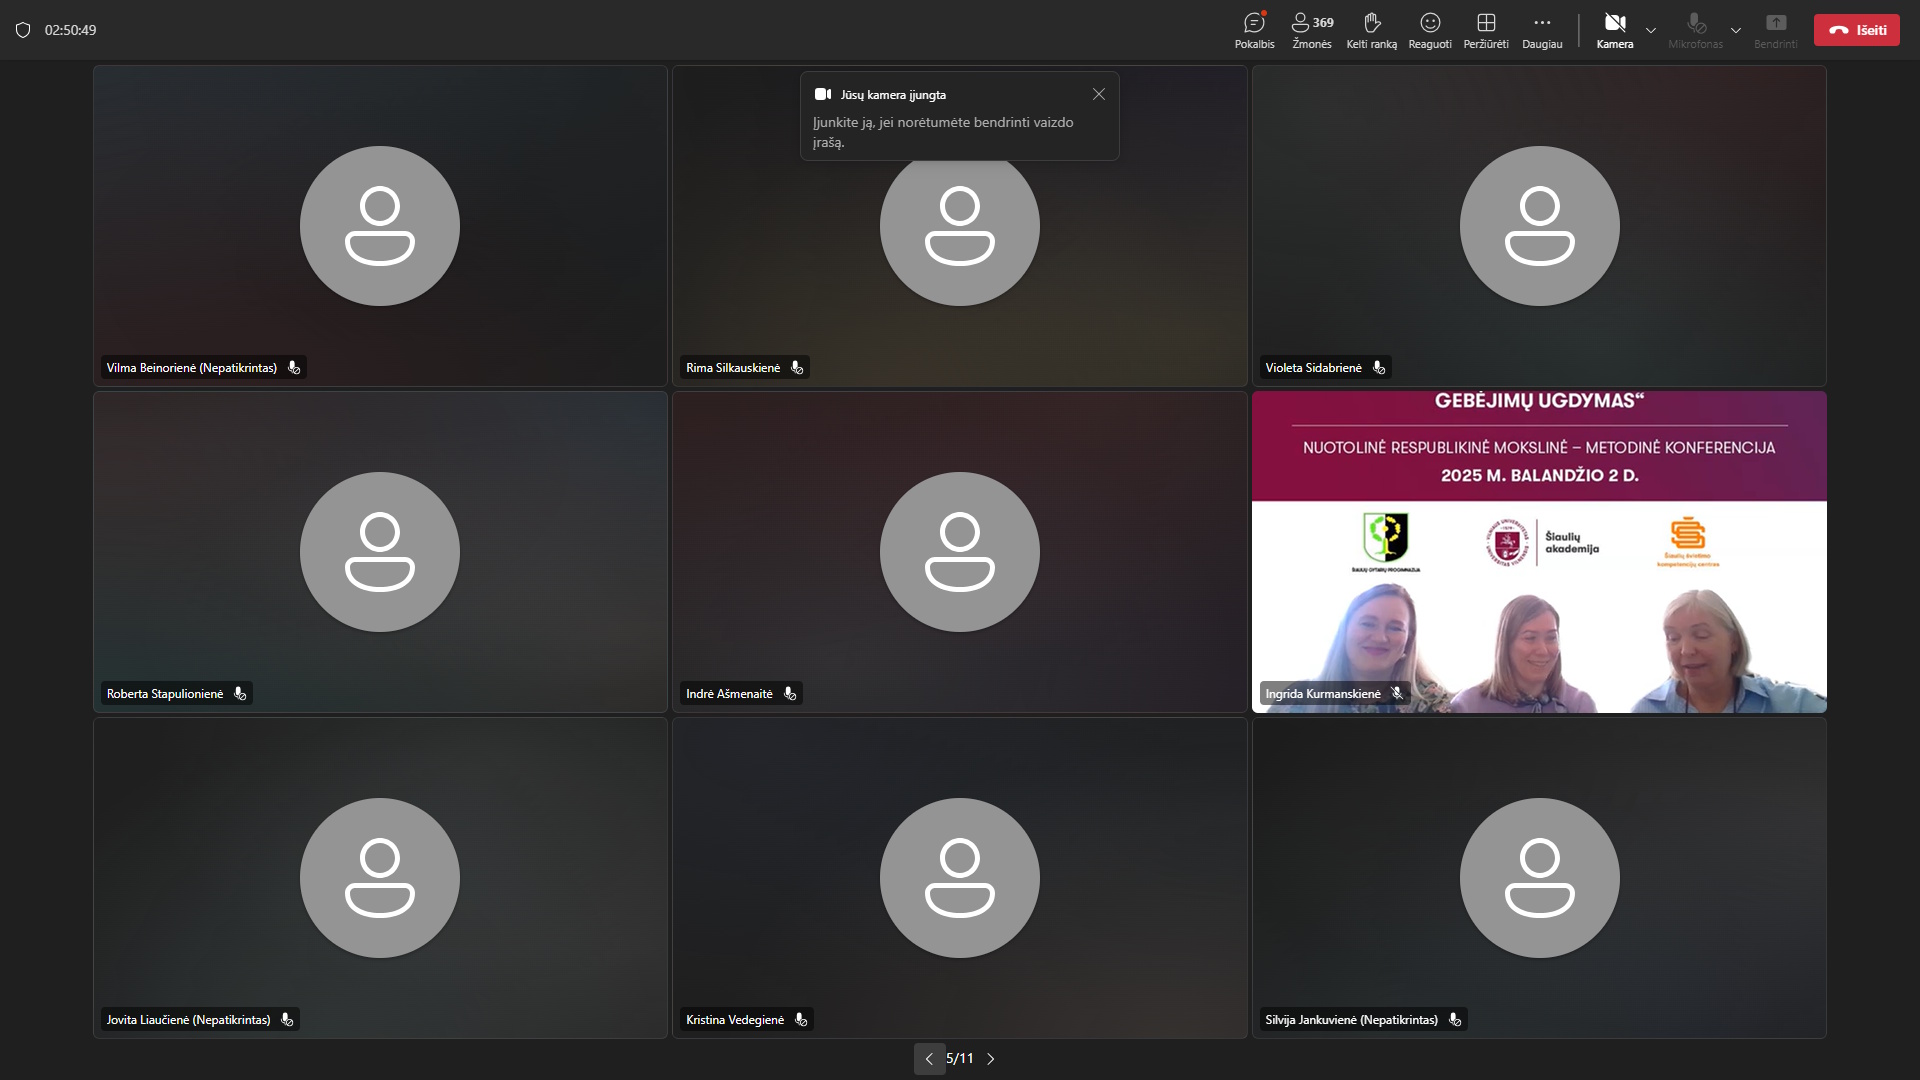
Task: Open the Pokalbis chat panel
Action: coord(1254,30)
